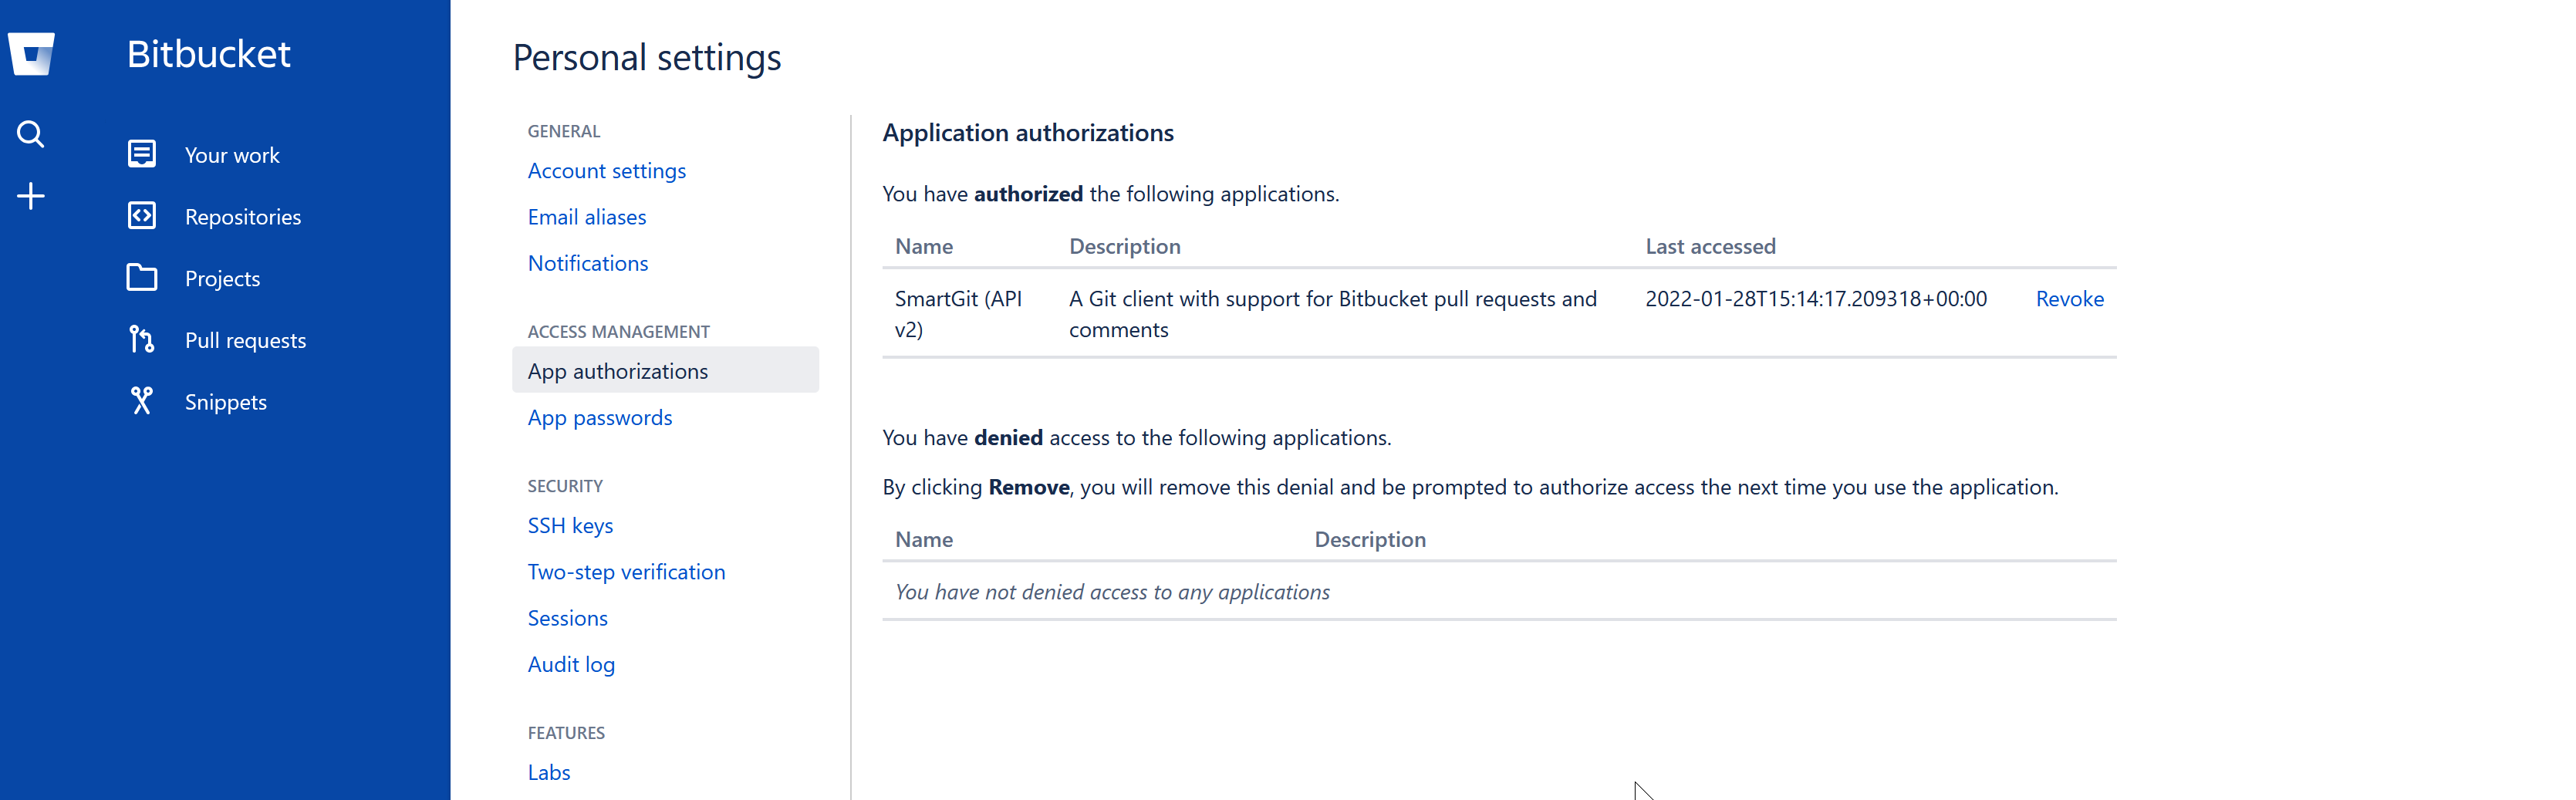
Task: Click the Projects folder icon
Action: click(x=142, y=278)
